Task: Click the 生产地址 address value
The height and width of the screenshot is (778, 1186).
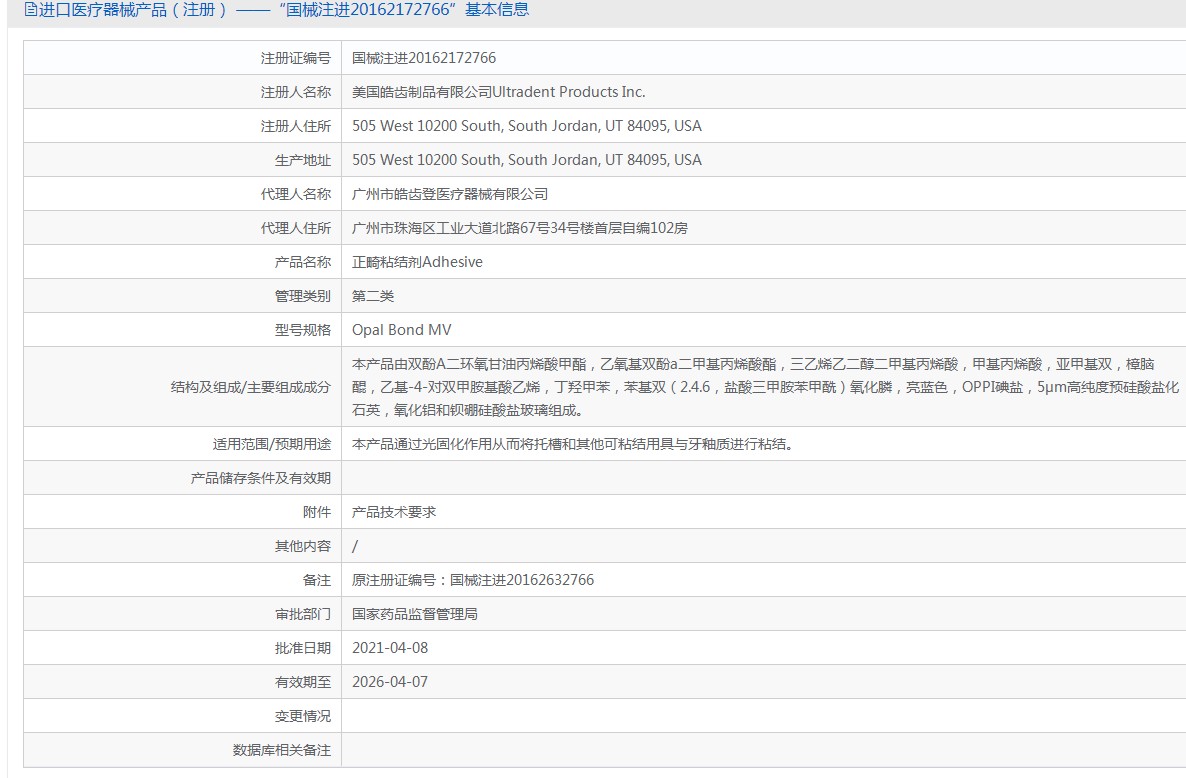Action: coord(526,160)
